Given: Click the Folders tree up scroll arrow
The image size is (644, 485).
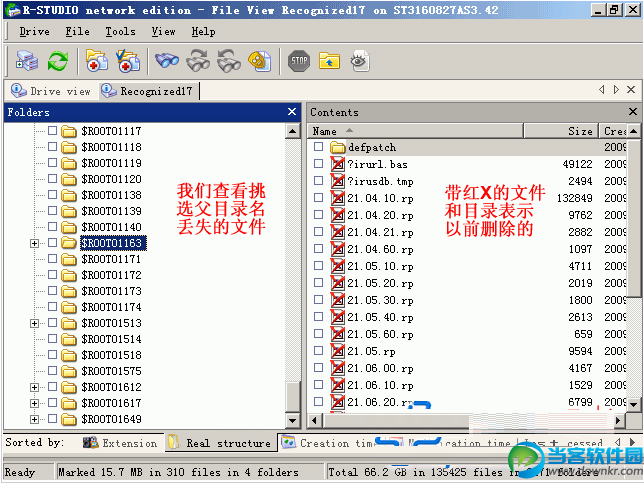Looking at the screenshot, I should tap(292, 131).
